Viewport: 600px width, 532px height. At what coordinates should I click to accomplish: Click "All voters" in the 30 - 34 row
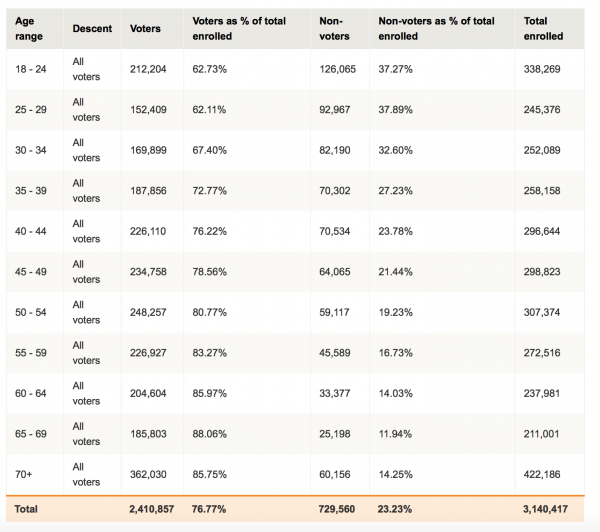86,150
